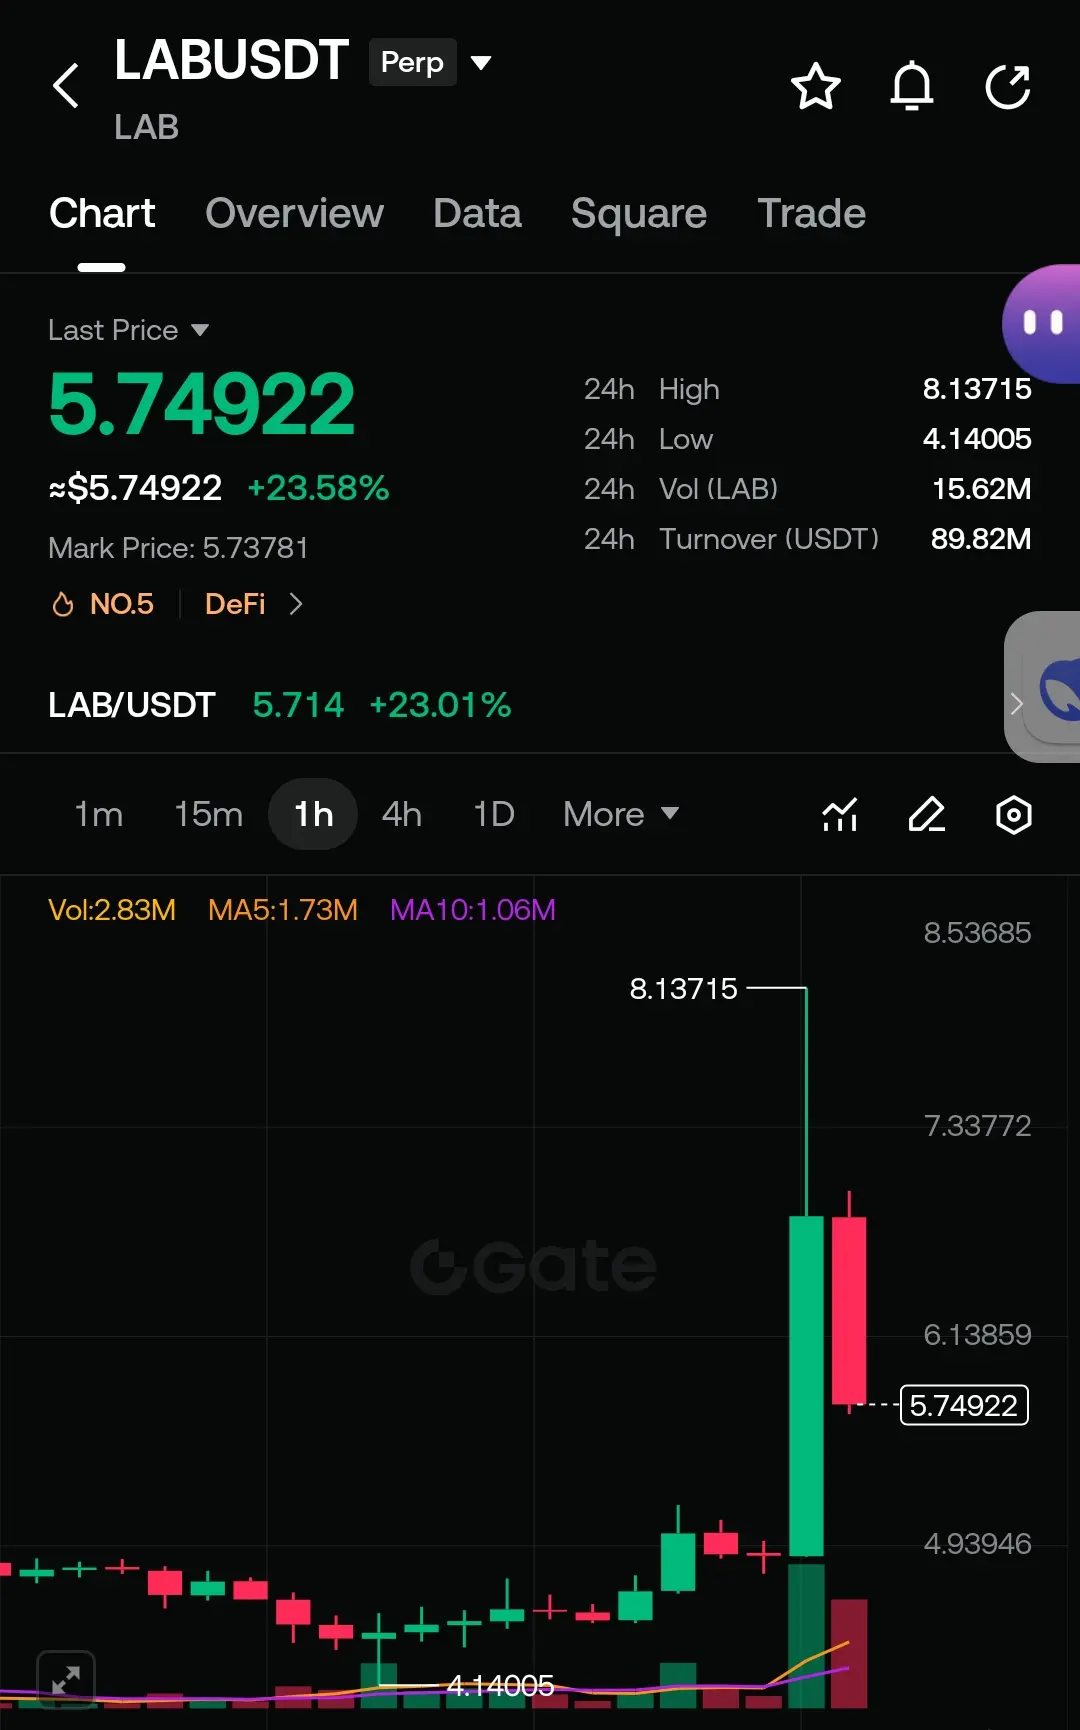Tap the 8.13715 high marker on chart
The height and width of the screenshot is (1730, 1080).
[684, 989]
